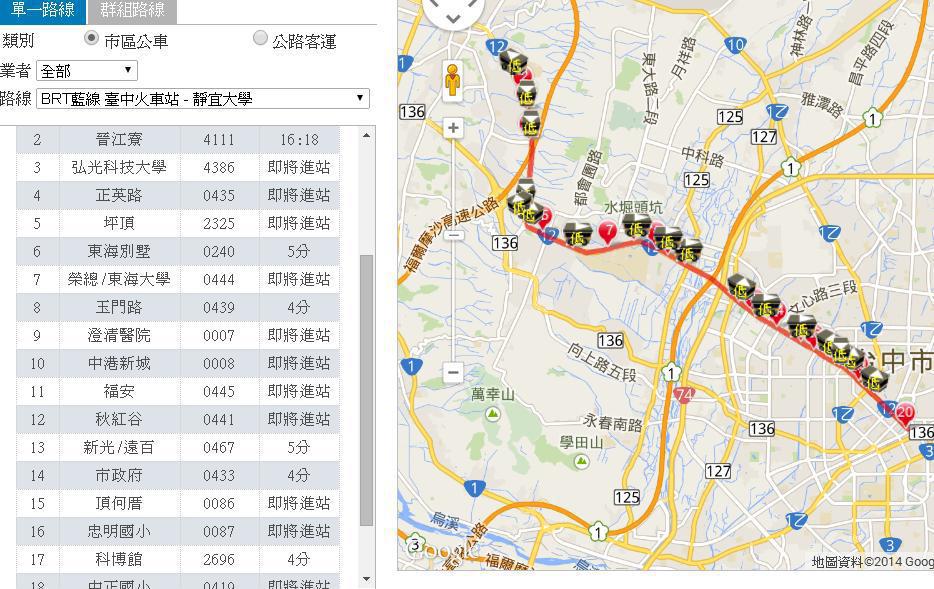Click arrival time 16:18 cell

(299, 139)
